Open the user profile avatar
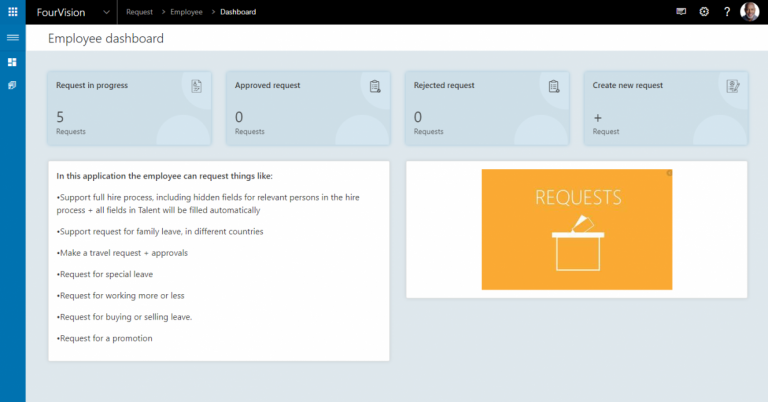The image size is (768, 402). 749,12
